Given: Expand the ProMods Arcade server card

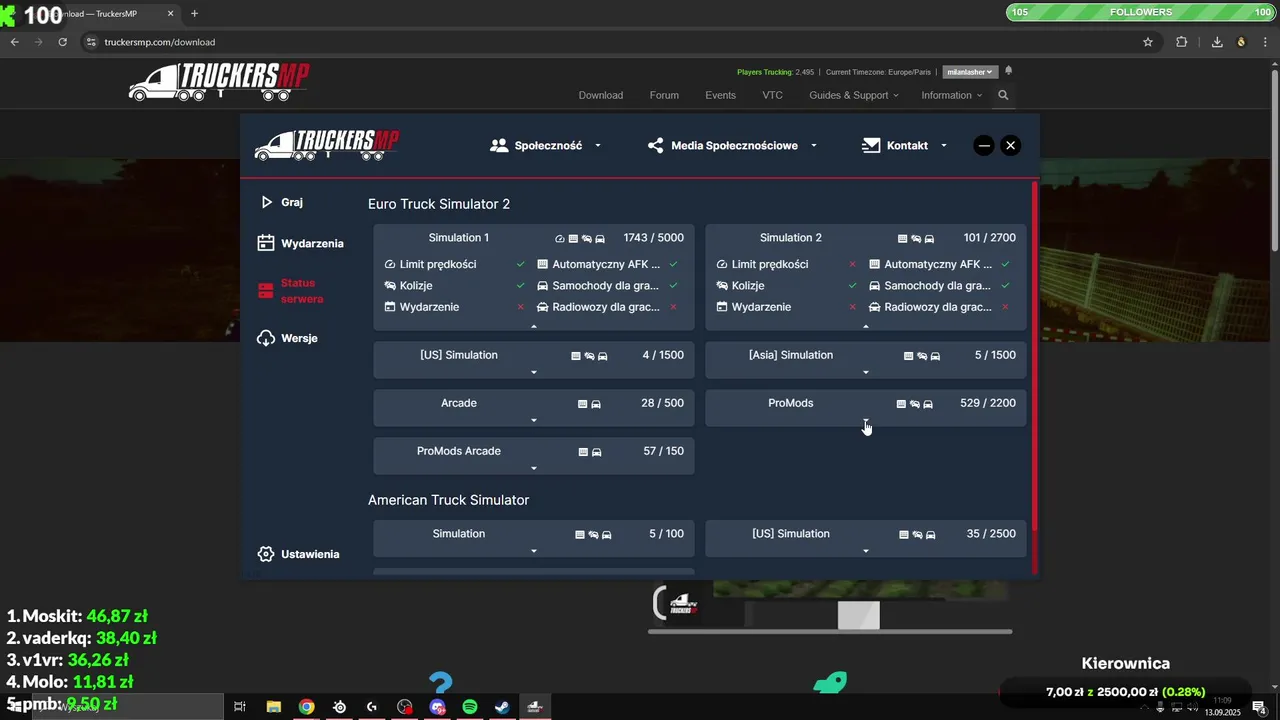Looking at the screenshot, I should pos(534,469).
